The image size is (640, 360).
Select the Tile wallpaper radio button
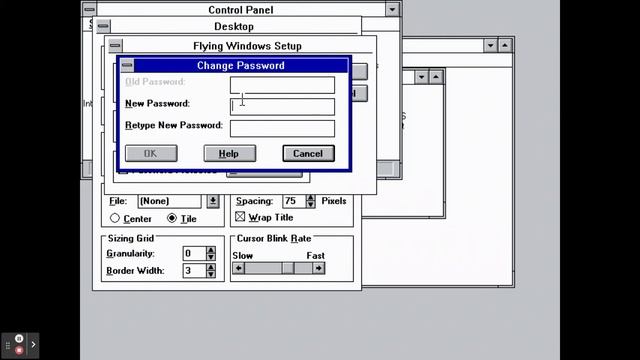pos(172,218)
